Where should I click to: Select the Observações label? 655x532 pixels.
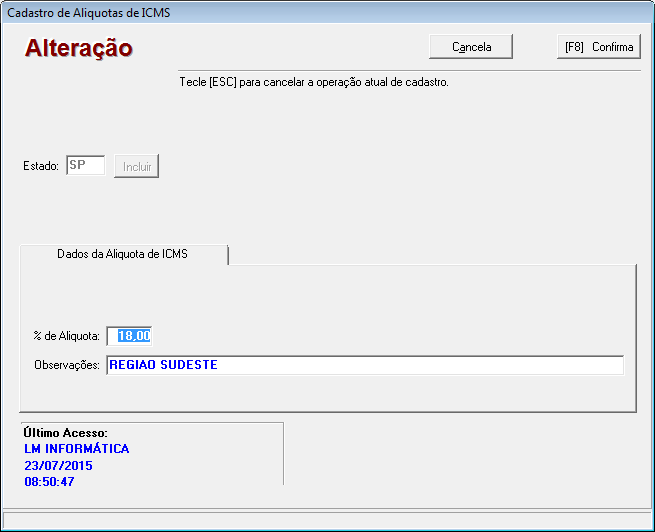tap(67, 366)
